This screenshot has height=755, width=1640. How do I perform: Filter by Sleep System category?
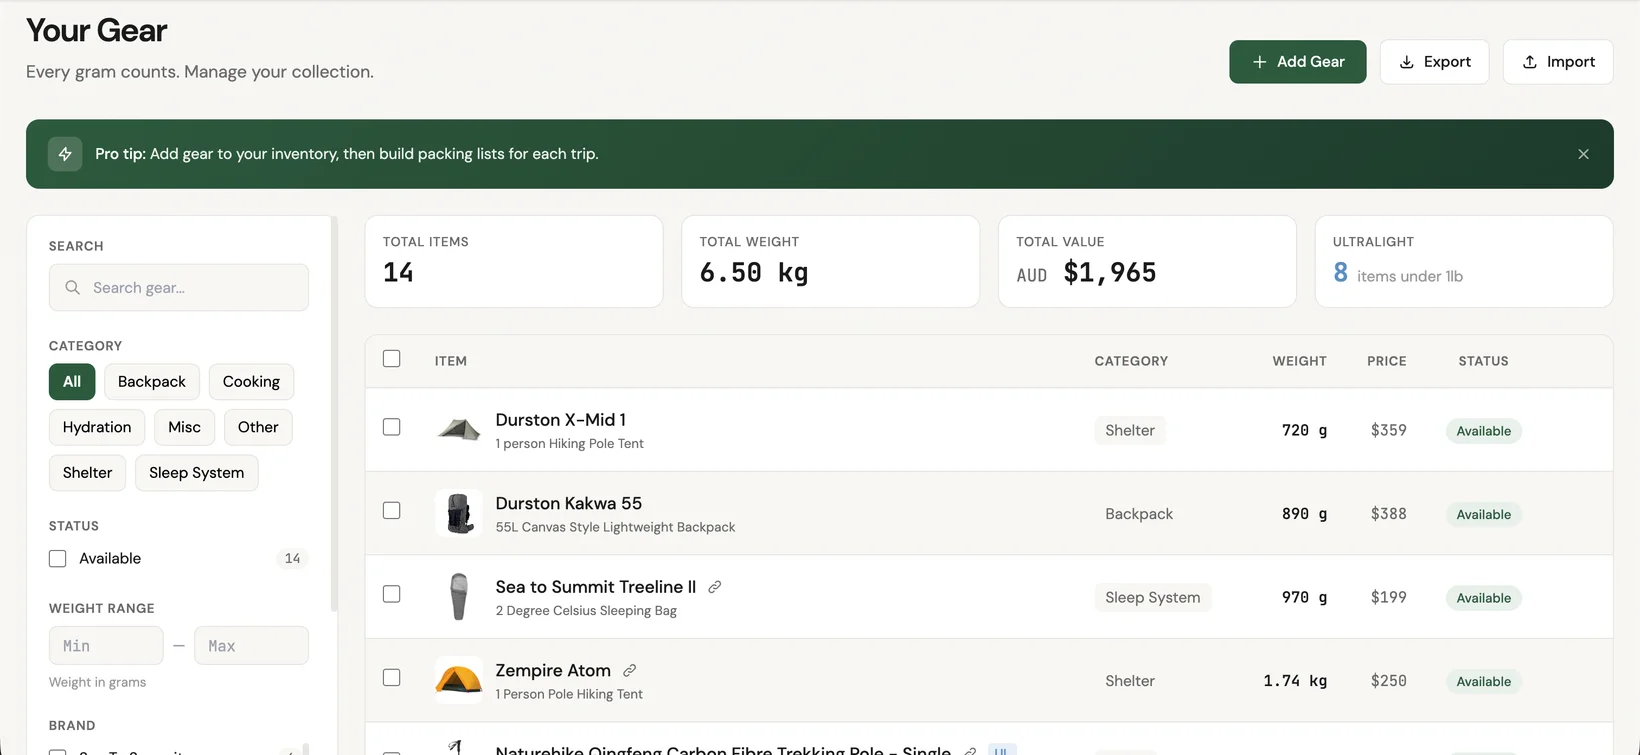[196, 473]
